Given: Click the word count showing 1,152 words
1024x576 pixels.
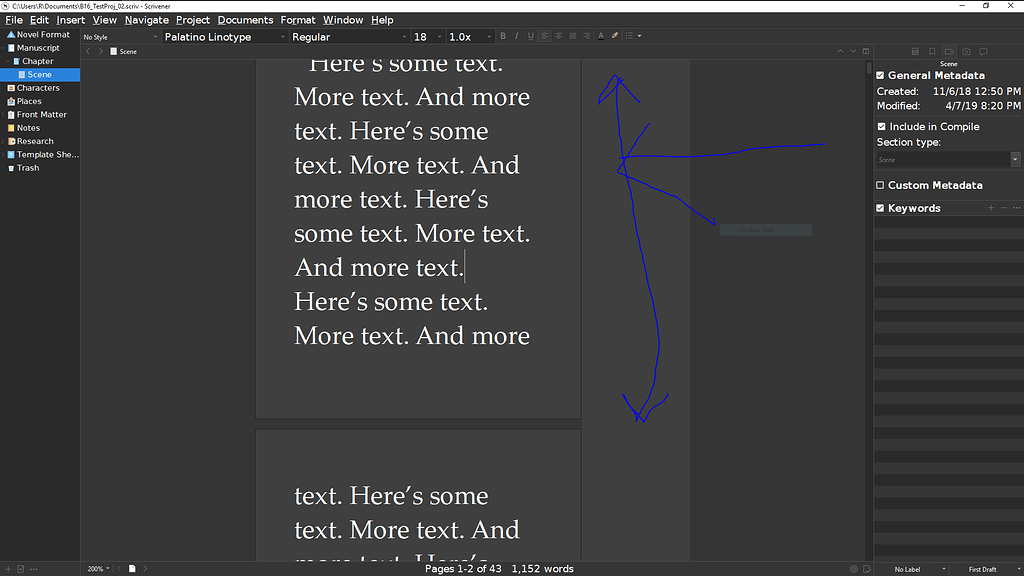Looking at the screenshot, I should point(542,568).
